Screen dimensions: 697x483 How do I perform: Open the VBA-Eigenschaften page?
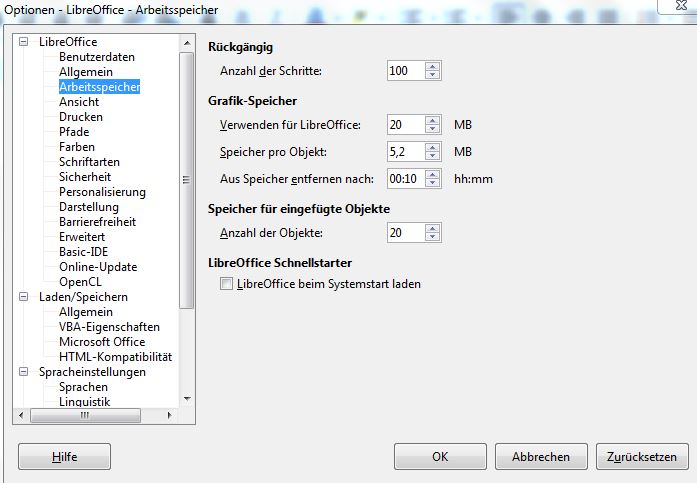109,327
